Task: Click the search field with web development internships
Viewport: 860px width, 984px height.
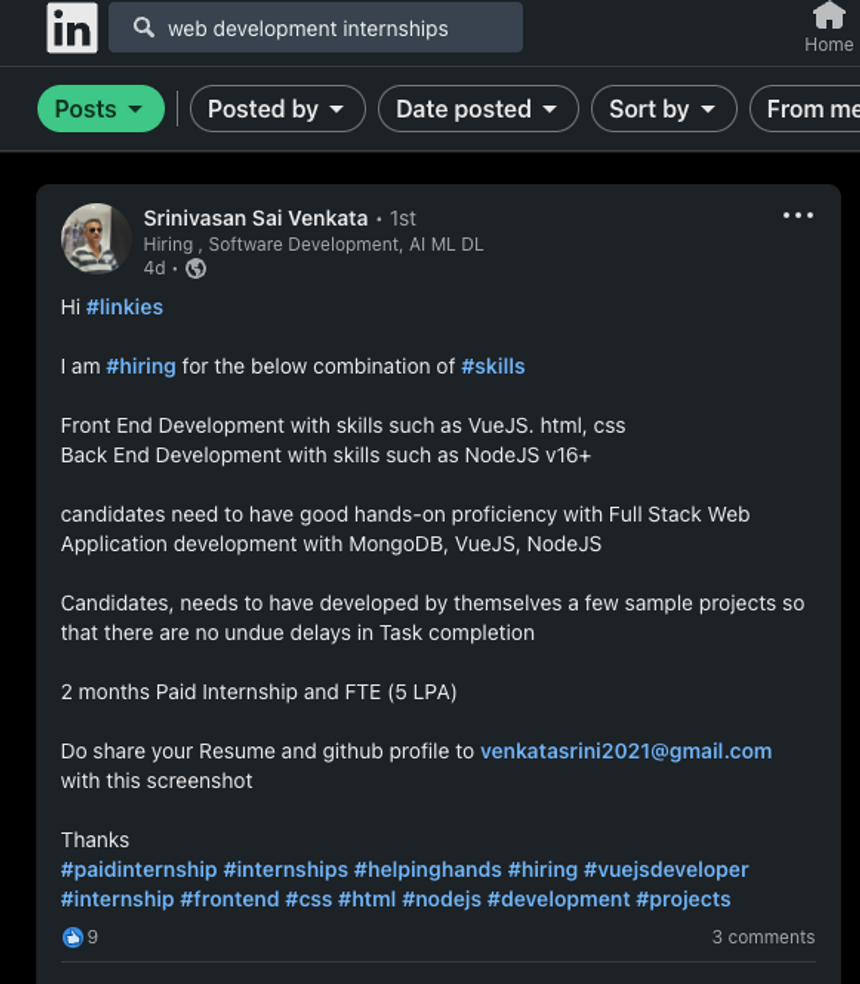Action: click(x=316, y=28)
